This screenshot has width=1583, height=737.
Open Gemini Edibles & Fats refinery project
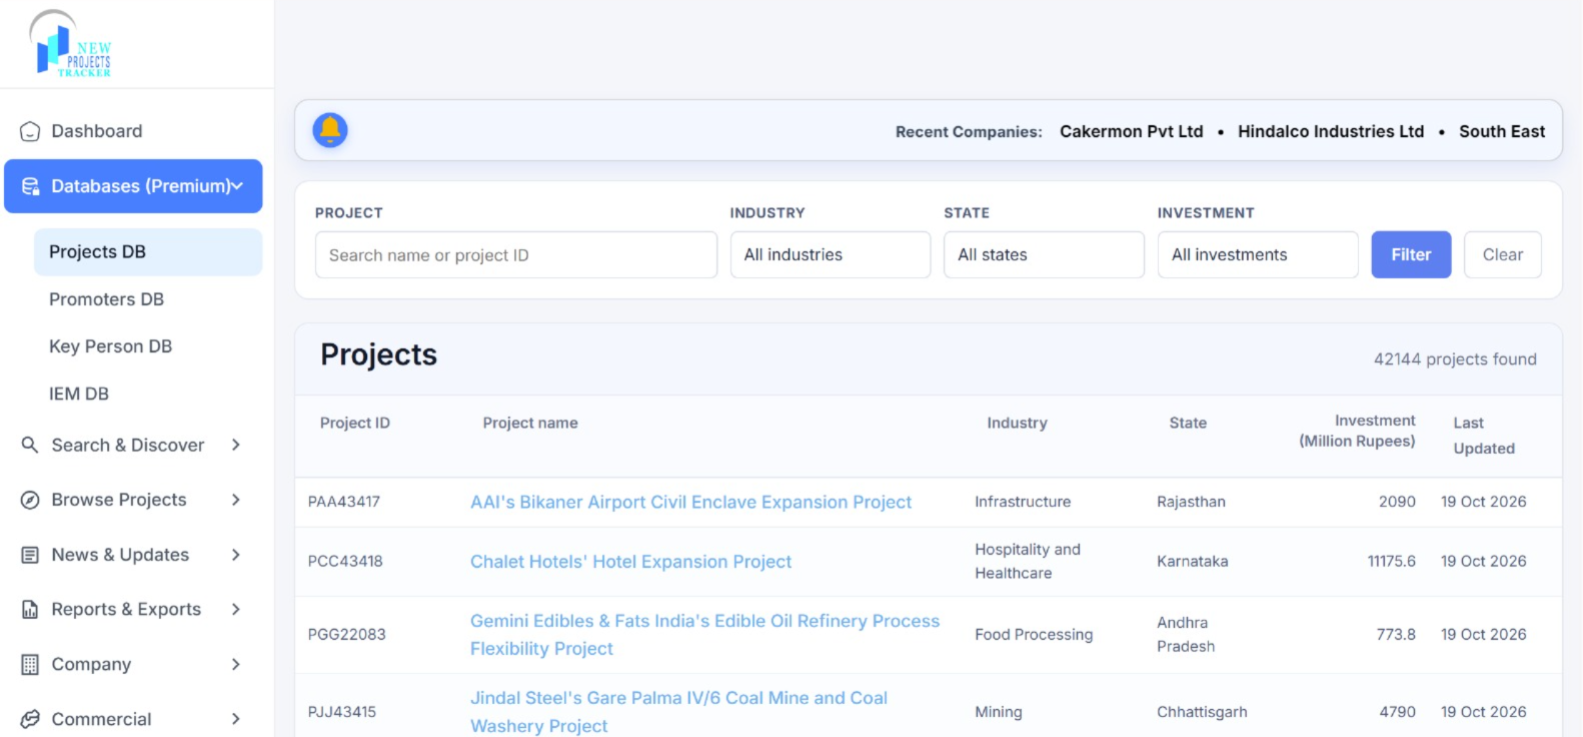[705, 635]
